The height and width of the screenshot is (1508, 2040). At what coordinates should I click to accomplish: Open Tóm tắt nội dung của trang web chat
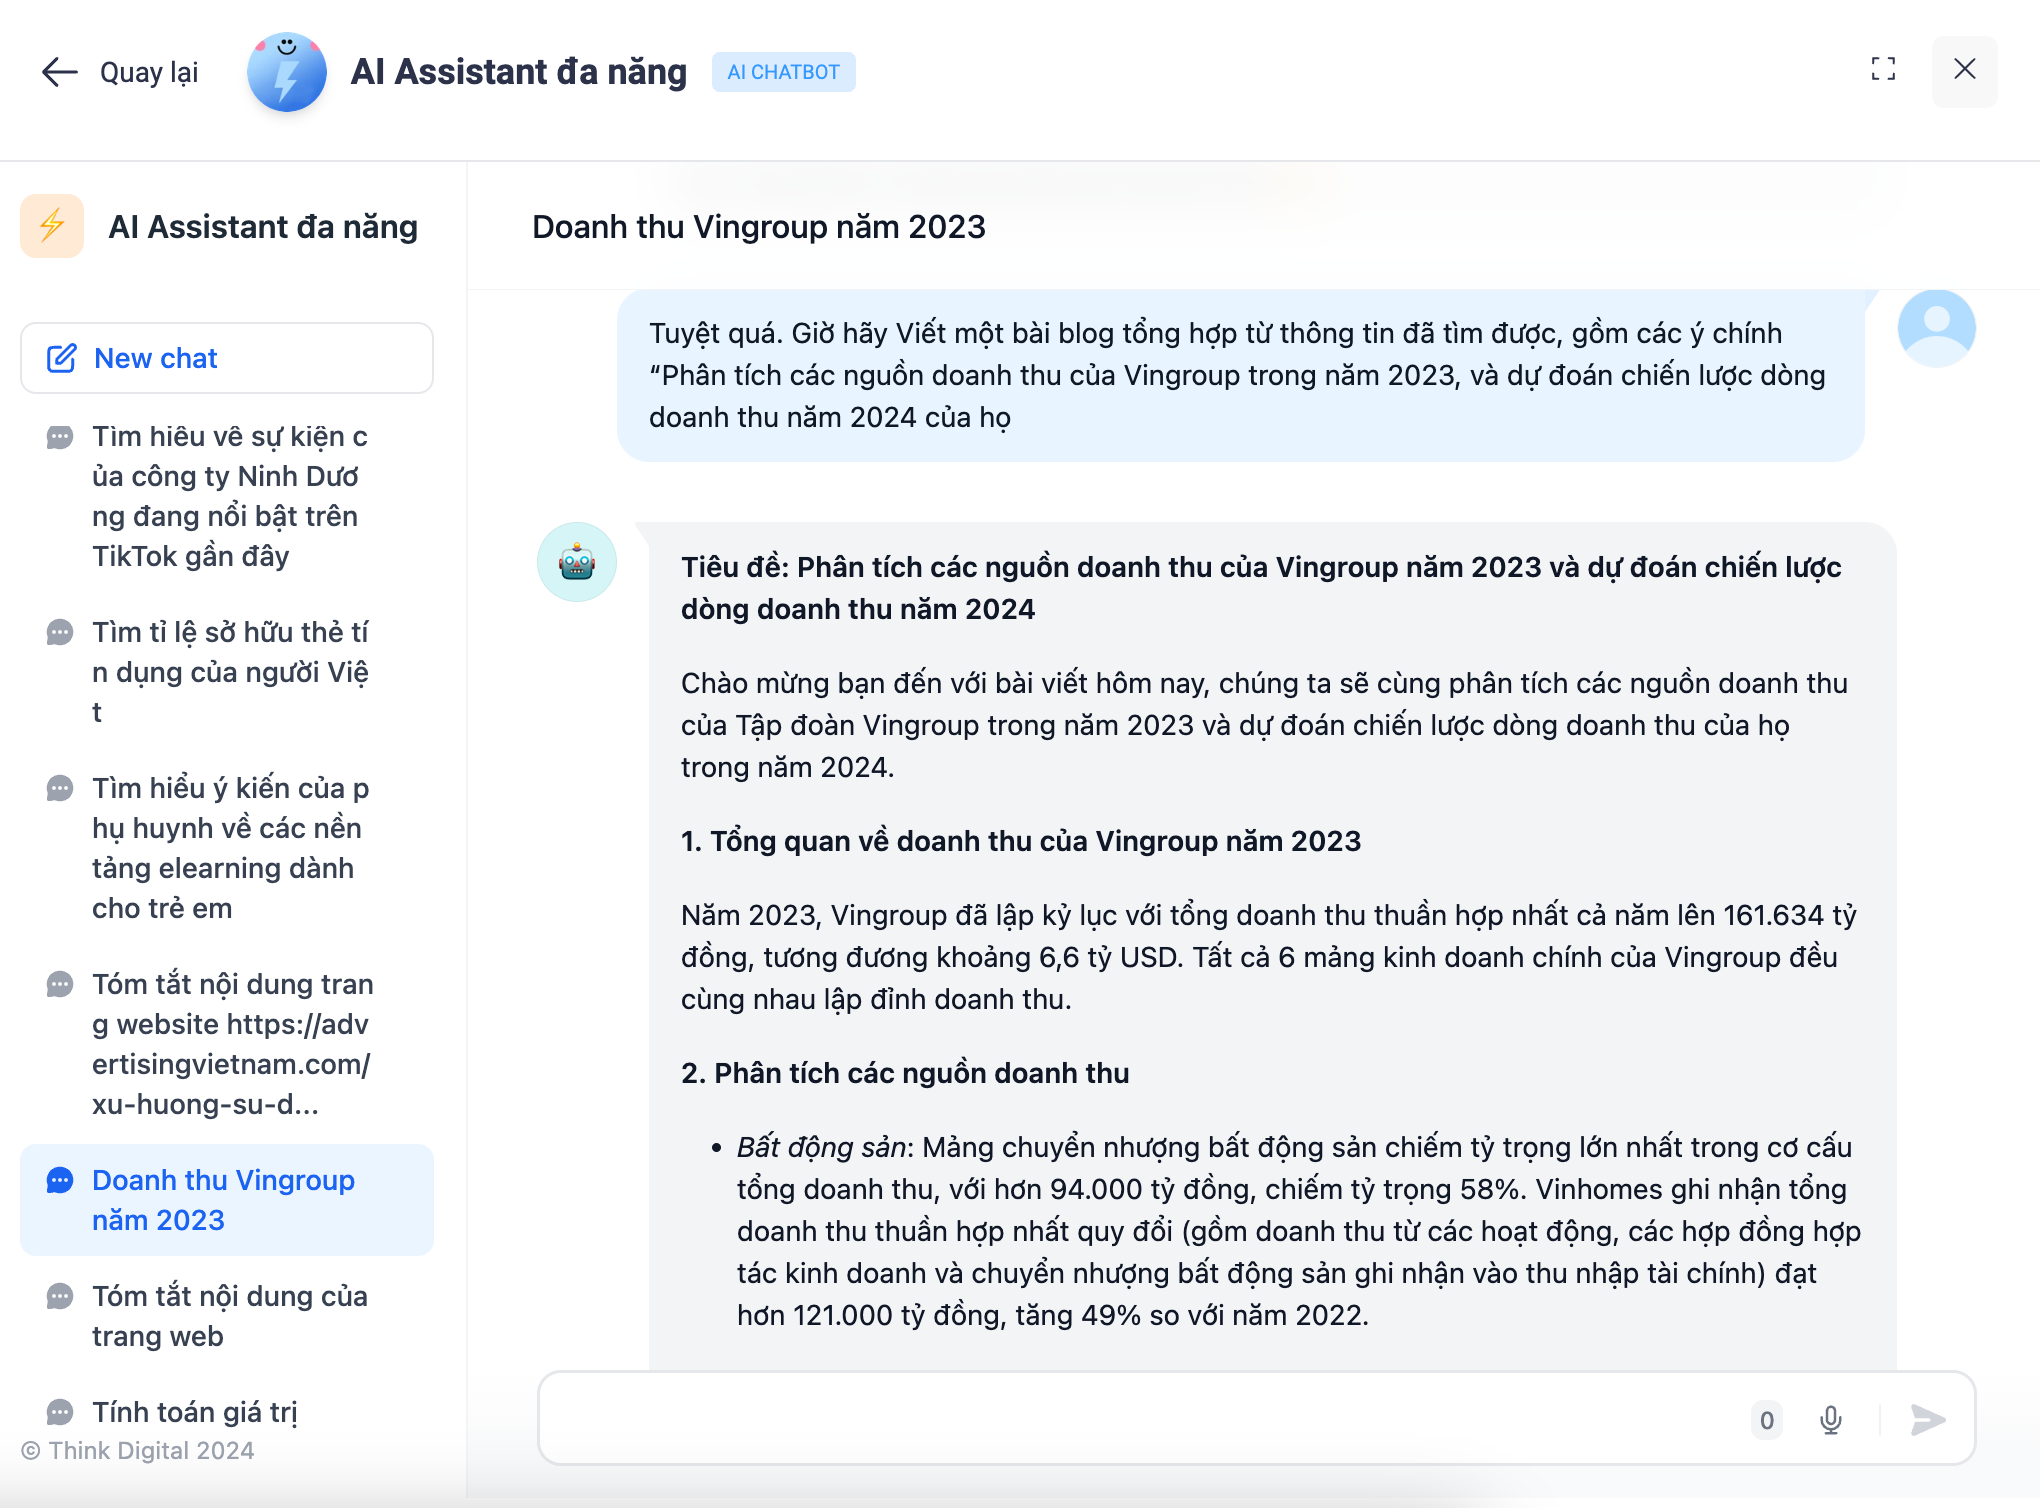[x=230, y=1316]
